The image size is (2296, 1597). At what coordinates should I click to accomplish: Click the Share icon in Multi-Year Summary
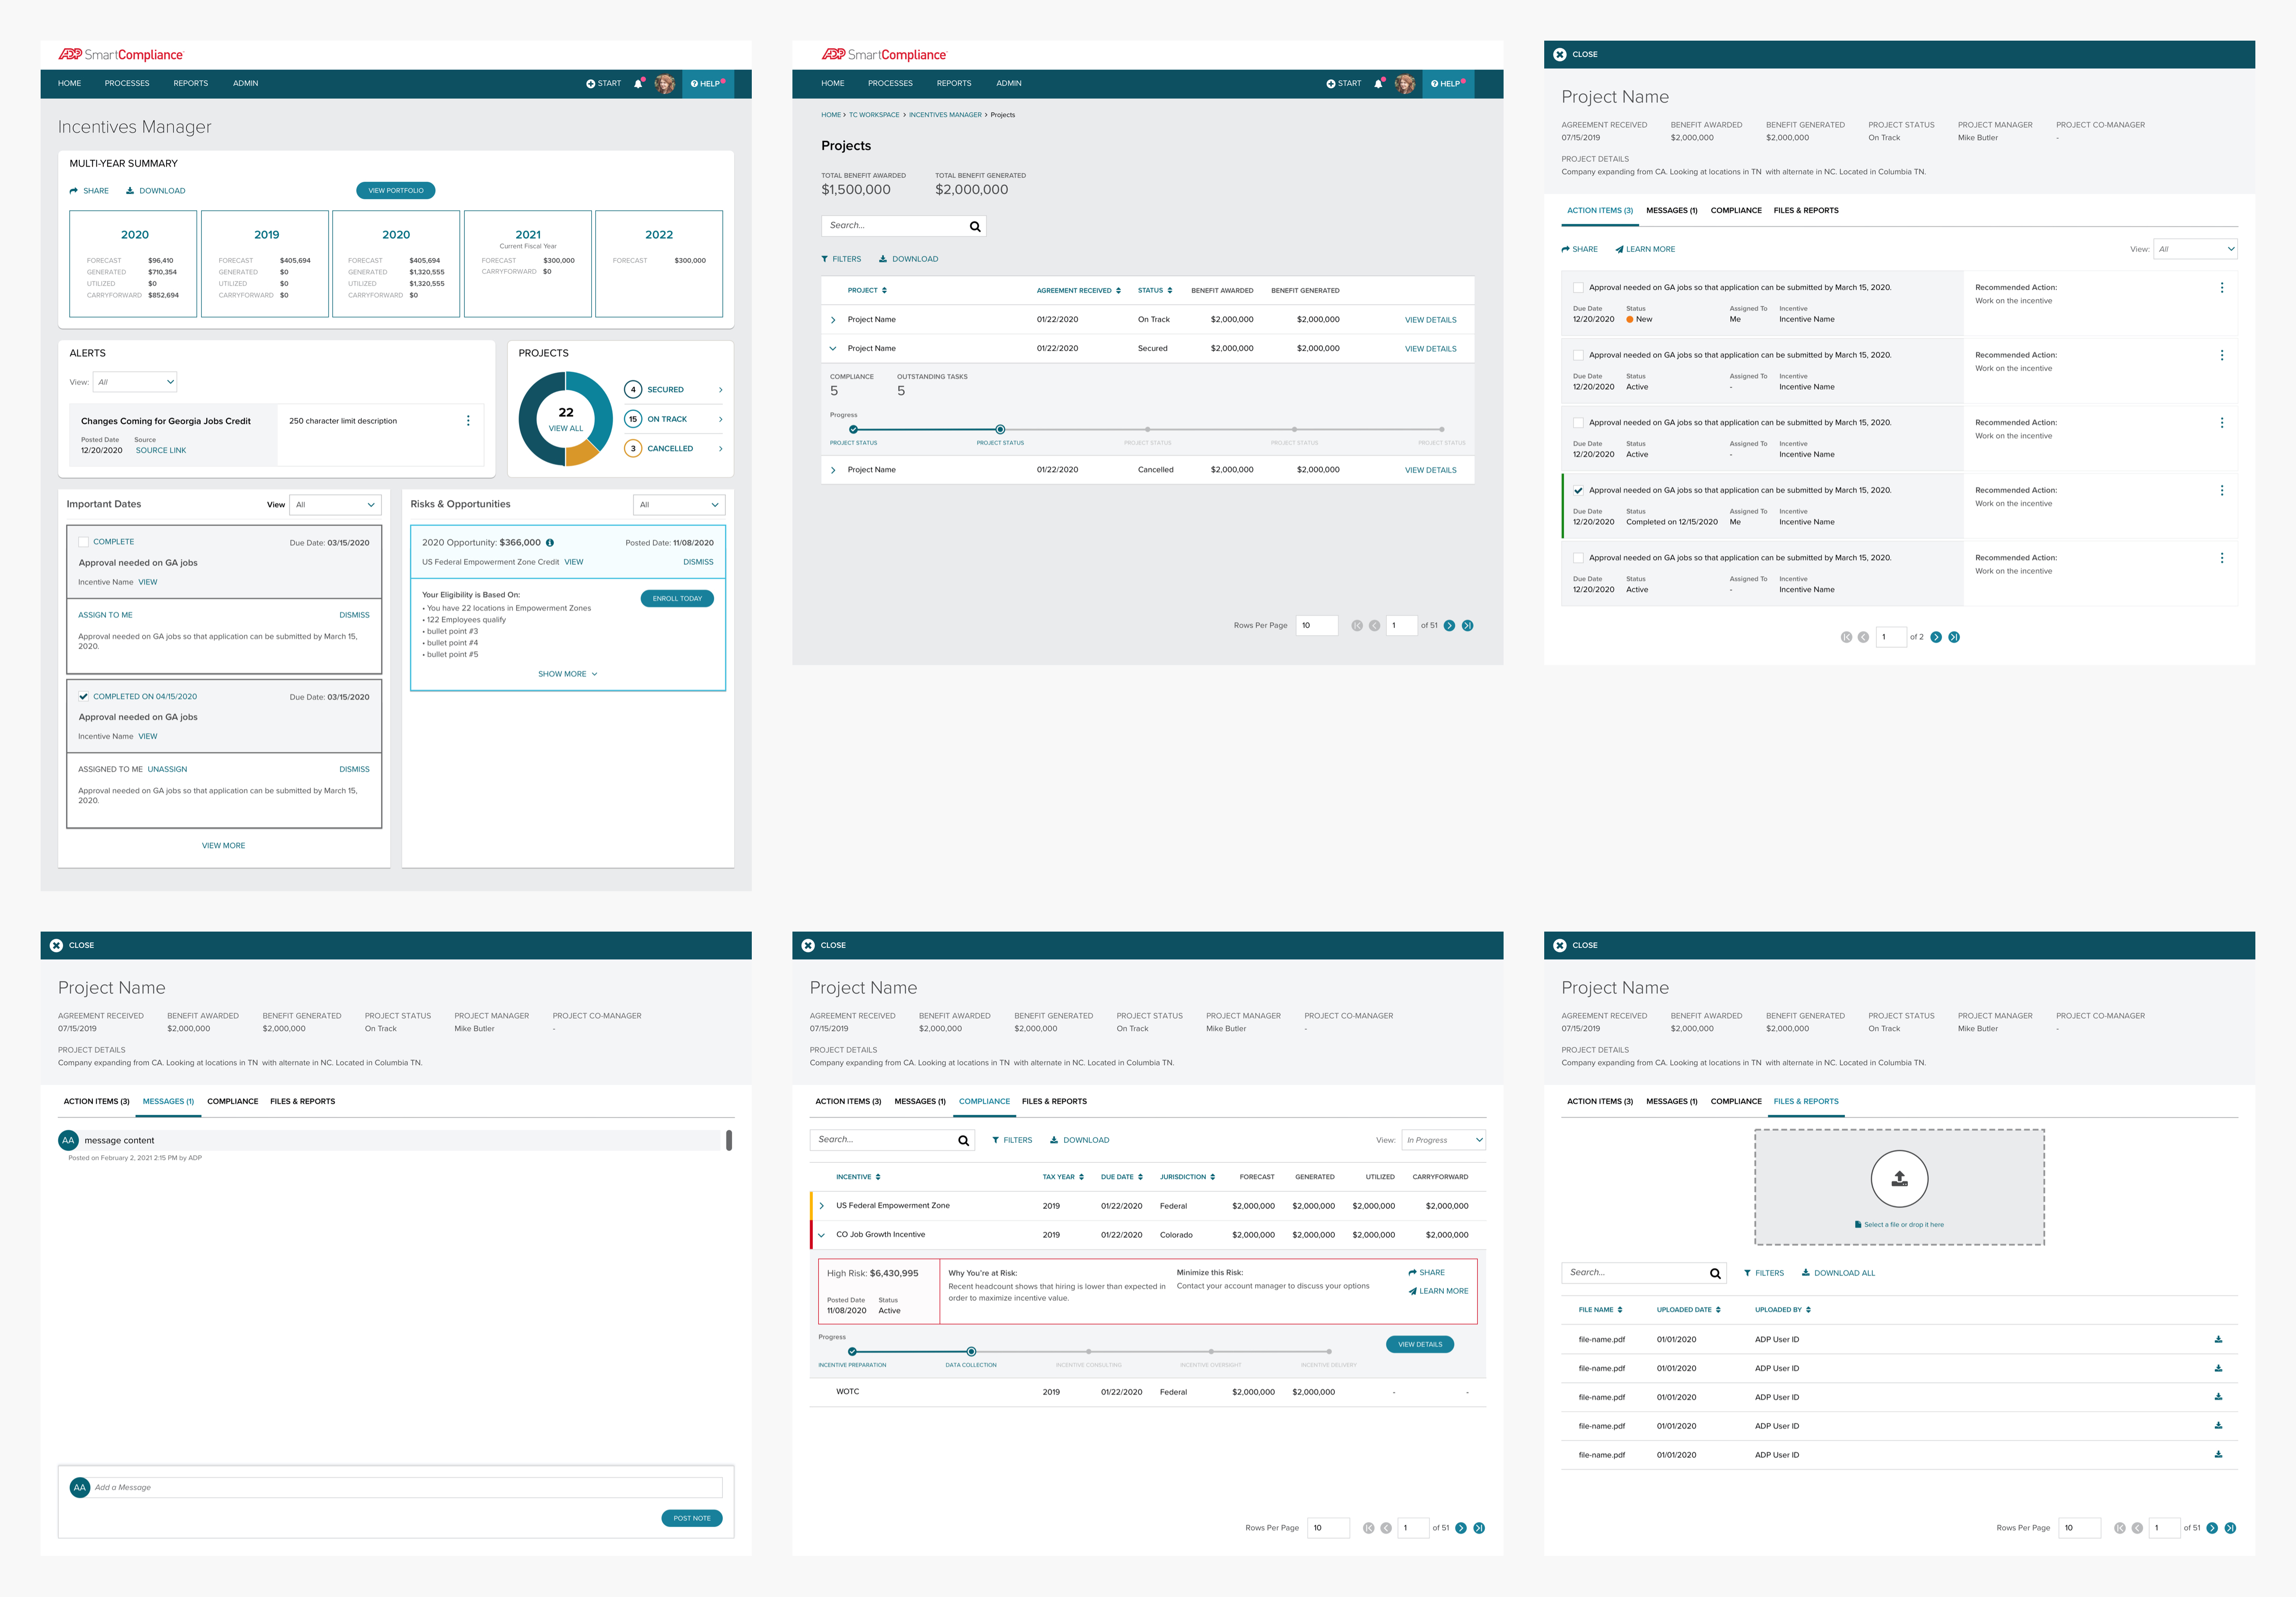(x=74, y=191)
